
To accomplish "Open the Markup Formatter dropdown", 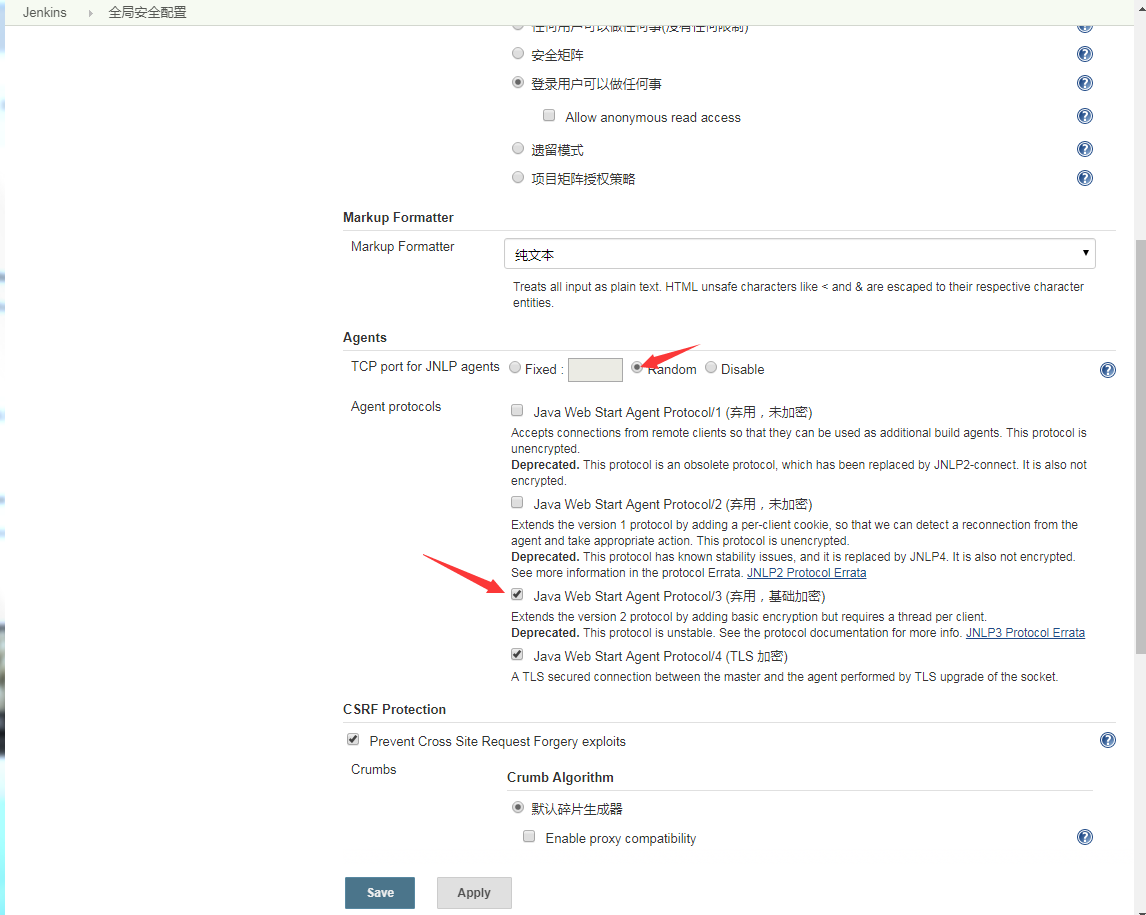I will tap(799, 254).
